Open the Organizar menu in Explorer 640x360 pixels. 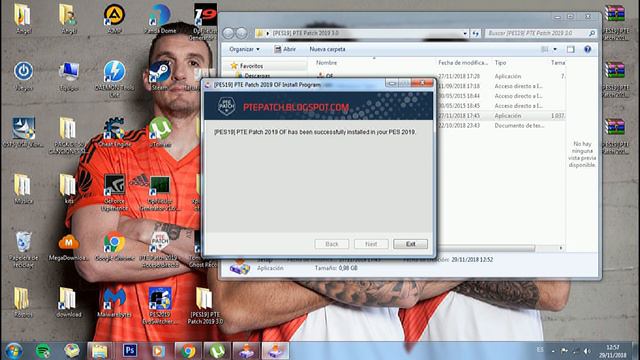244,49
